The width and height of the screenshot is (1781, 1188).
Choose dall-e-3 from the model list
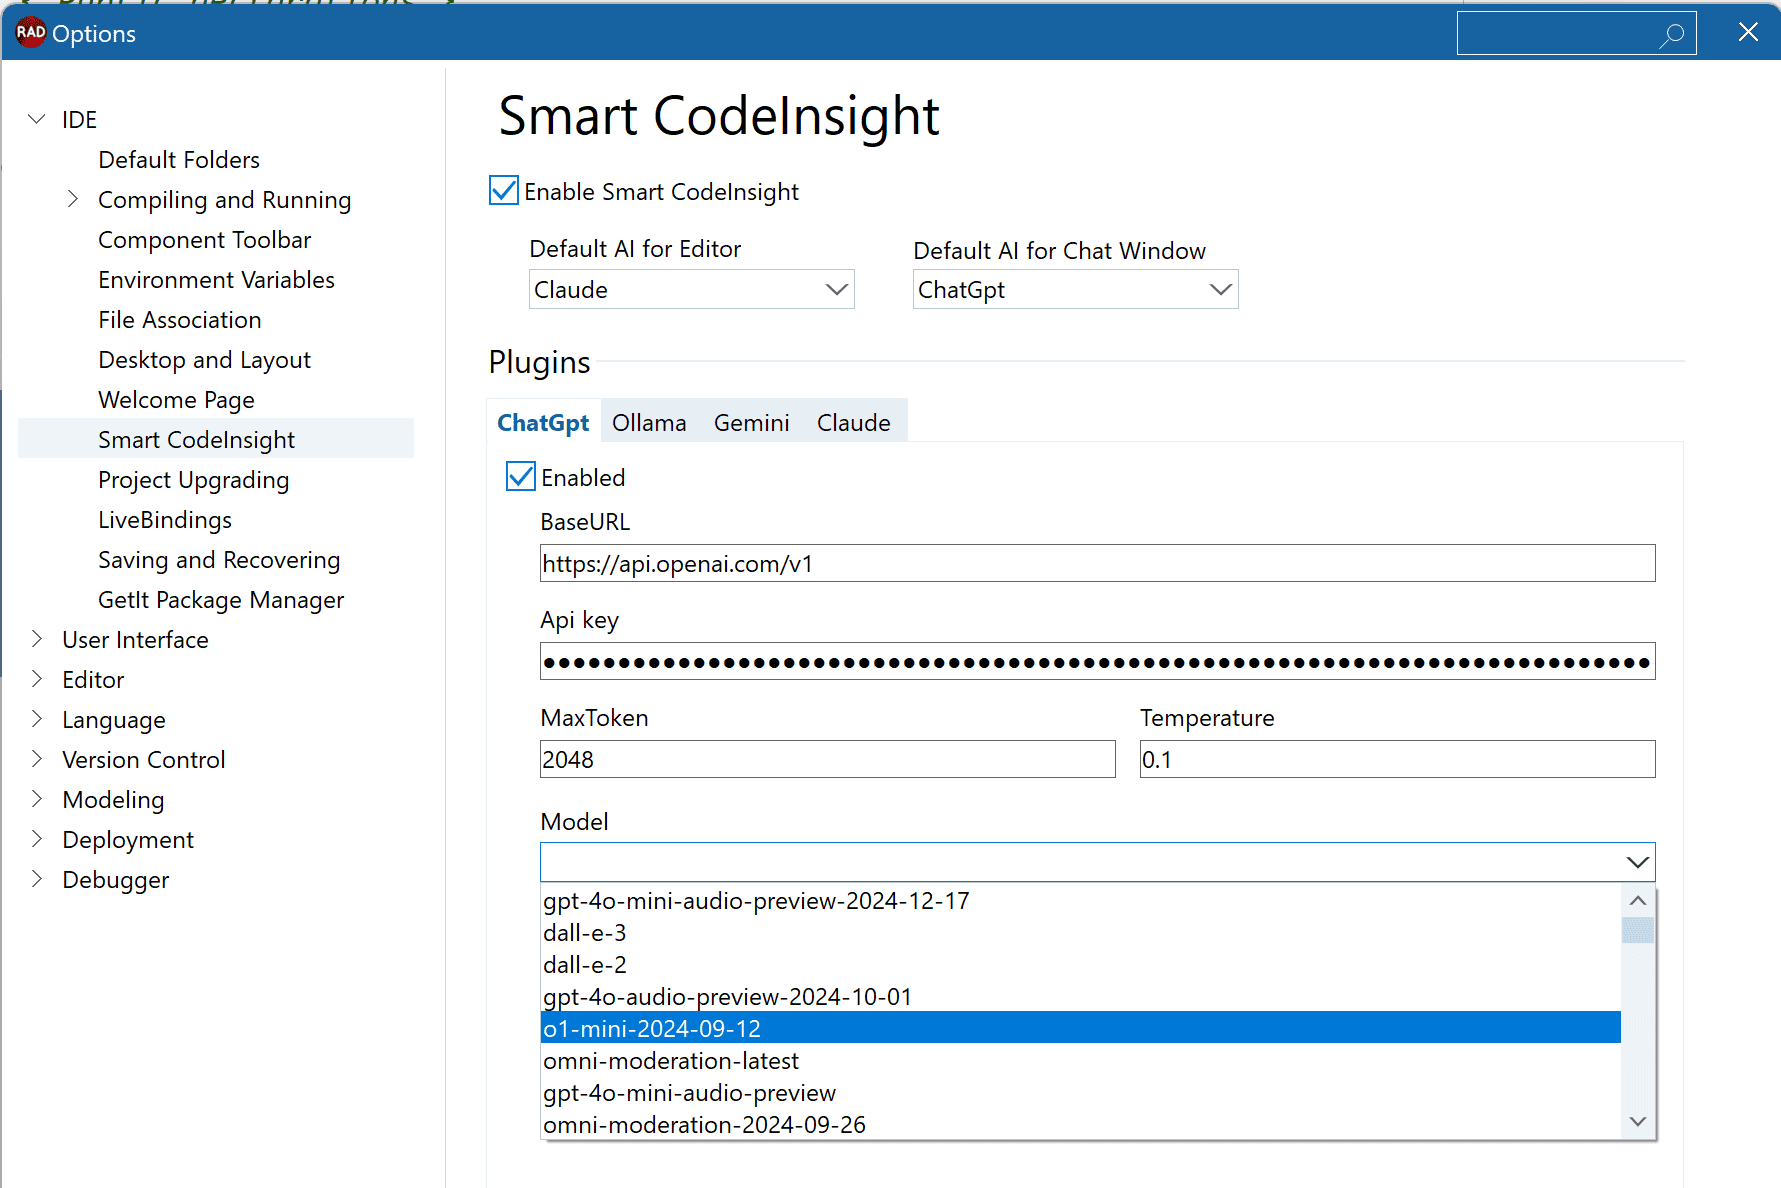click(1080, 933)
